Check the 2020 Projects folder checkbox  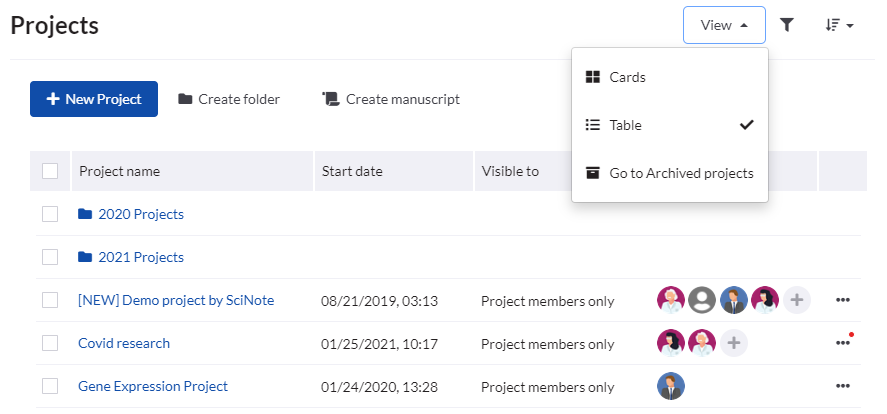click(50, 214)
